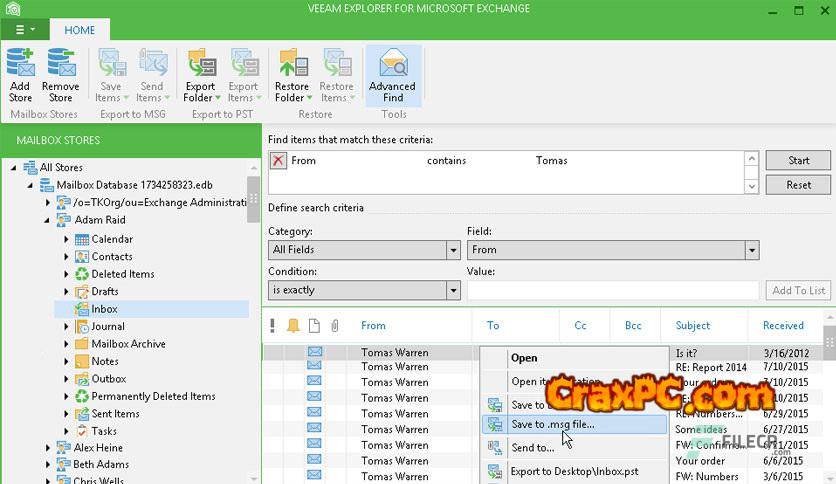Click the Start search button
This screenshot has height=484, width=836.
point(798,160)
